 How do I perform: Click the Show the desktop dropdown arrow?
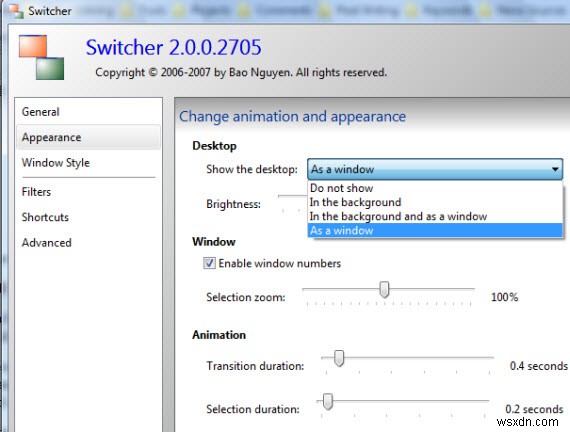point(555,169)
